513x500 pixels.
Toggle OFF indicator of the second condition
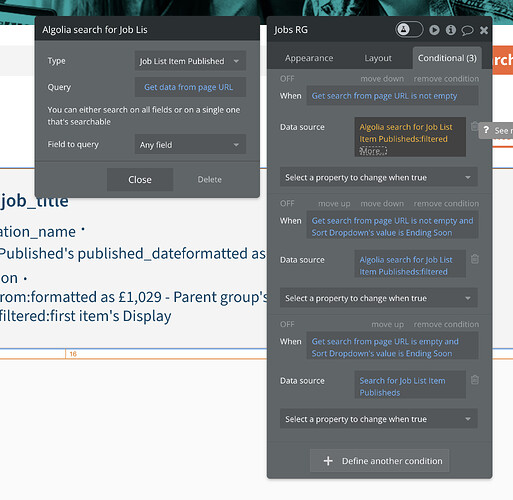(287, 203)
